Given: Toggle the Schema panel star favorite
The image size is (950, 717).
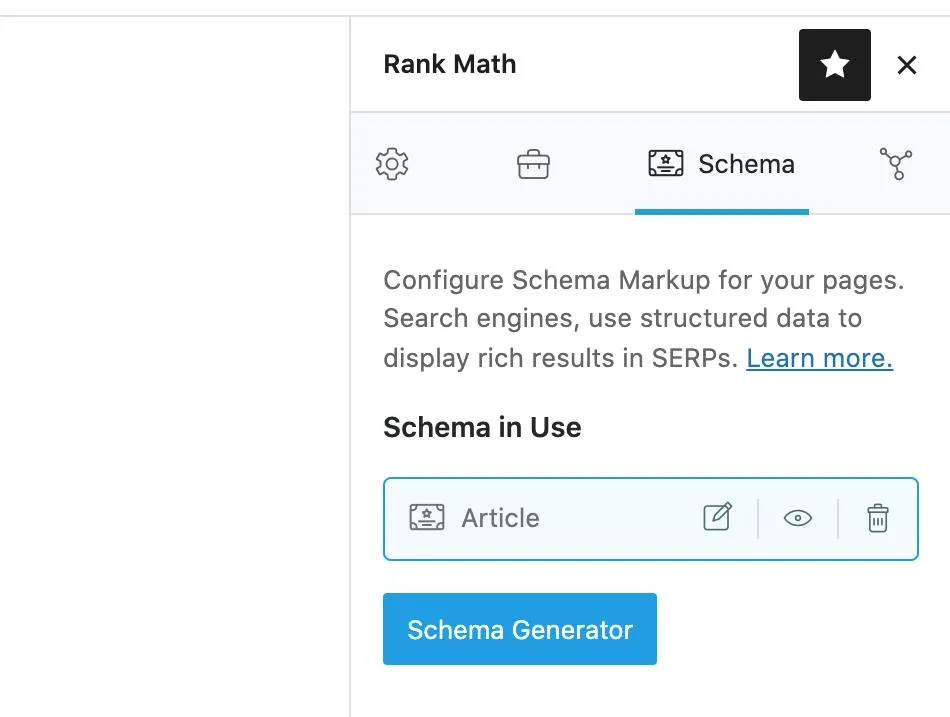Looking at the screenshot, I should point(834,65).
